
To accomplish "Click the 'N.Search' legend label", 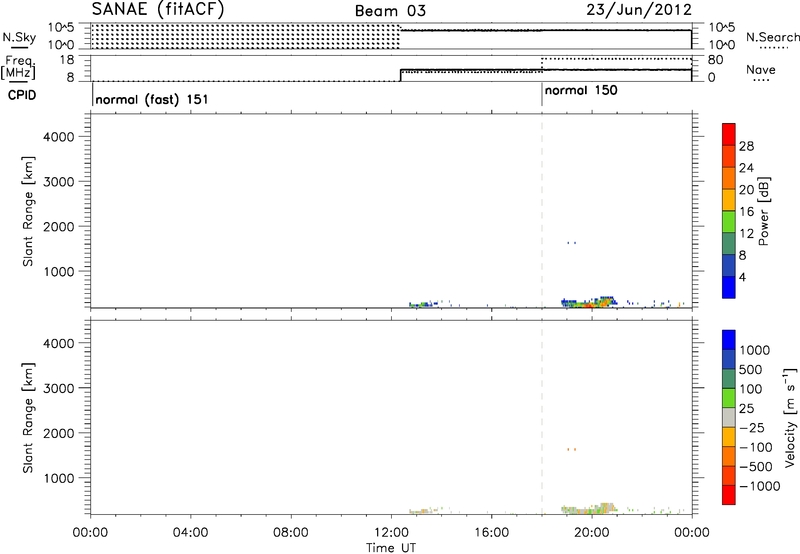I will click(772, 37).
